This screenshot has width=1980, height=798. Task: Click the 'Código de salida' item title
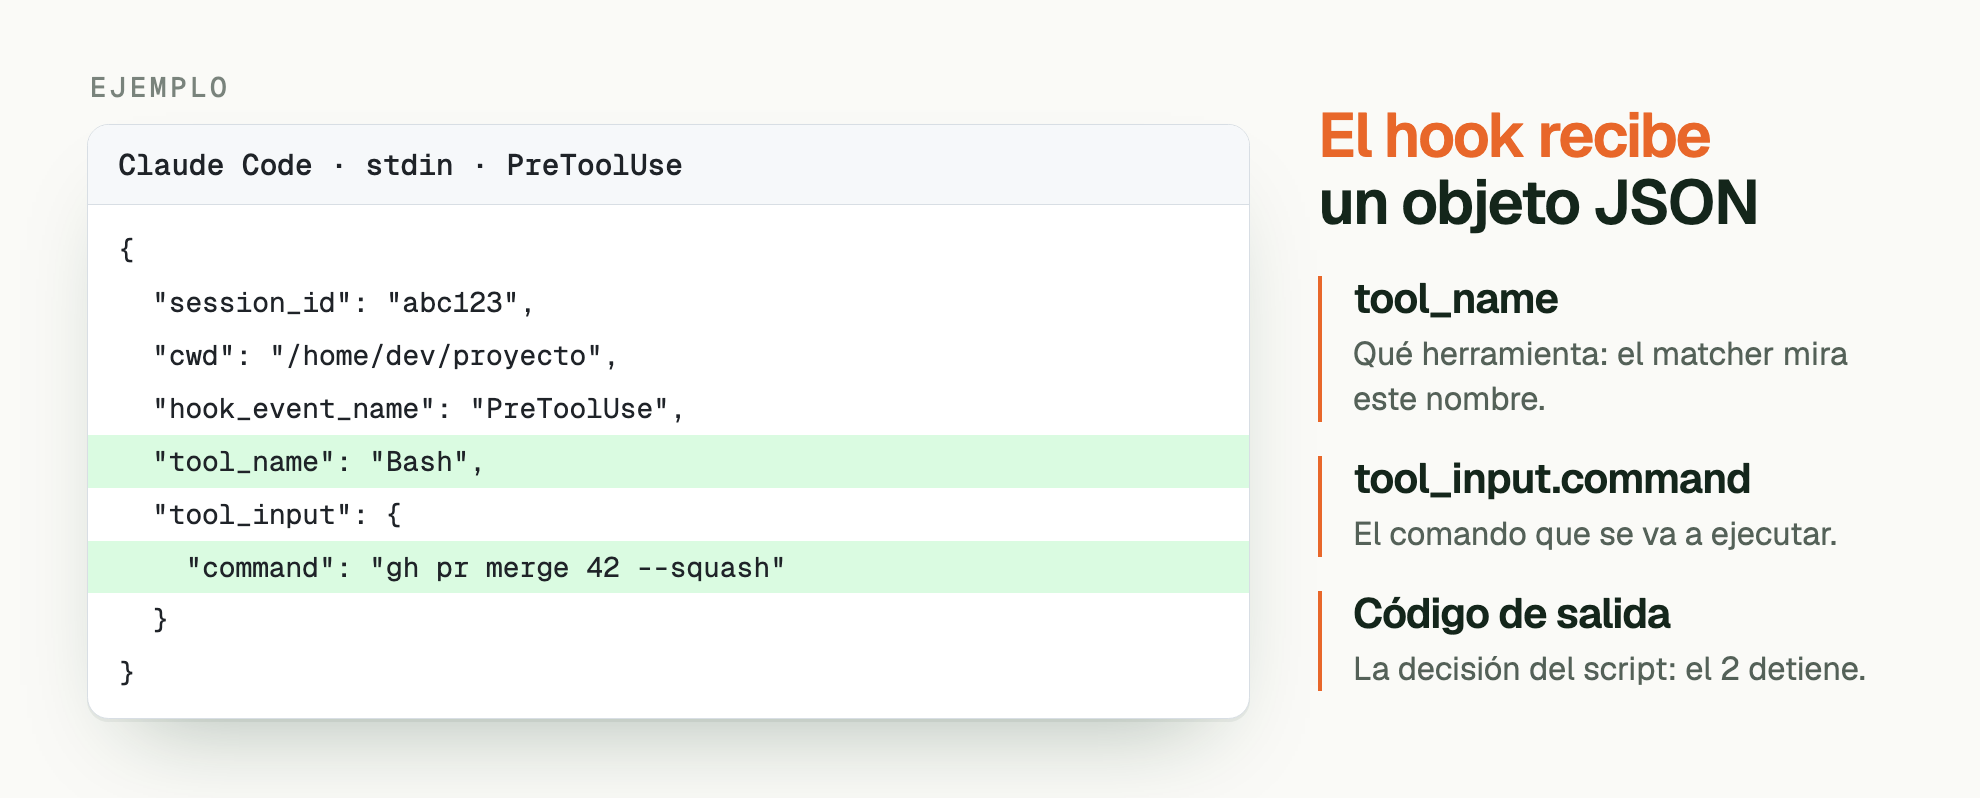[x=1511, y=614]
